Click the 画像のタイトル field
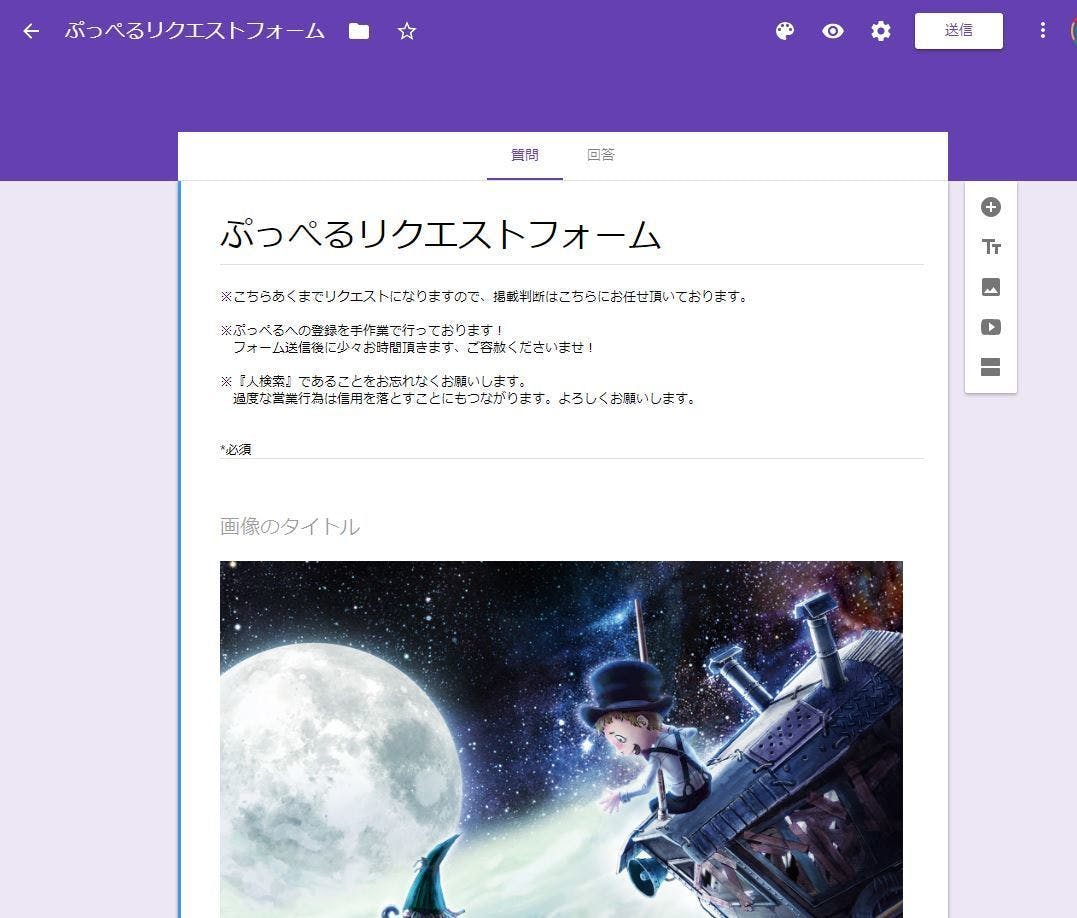This screenshot has width=1077, height=918. [290, 527]
